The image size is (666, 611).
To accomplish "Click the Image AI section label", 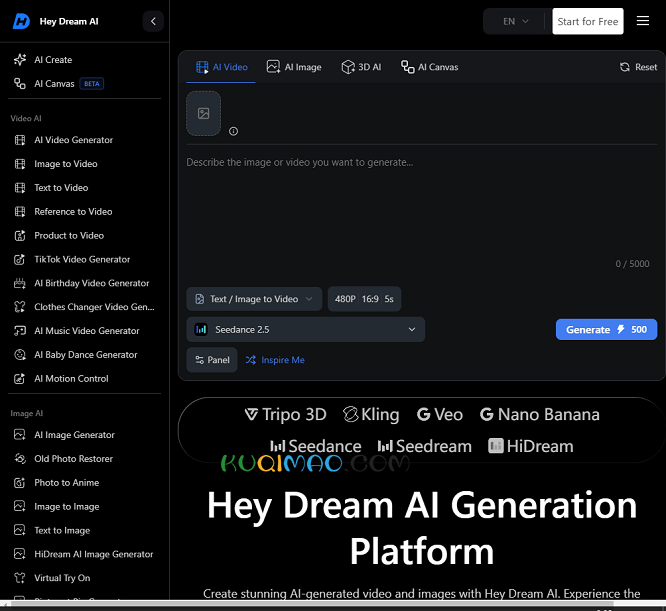I will coord(26,414).
